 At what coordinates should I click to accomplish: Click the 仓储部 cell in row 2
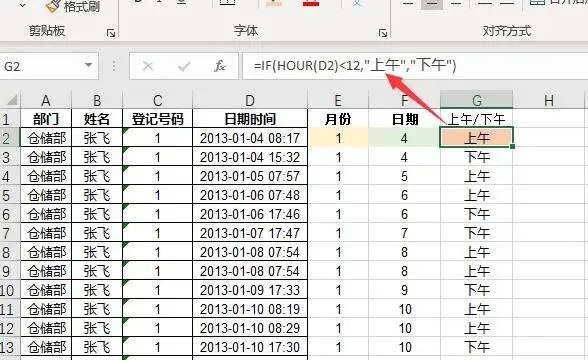point(46,138)
